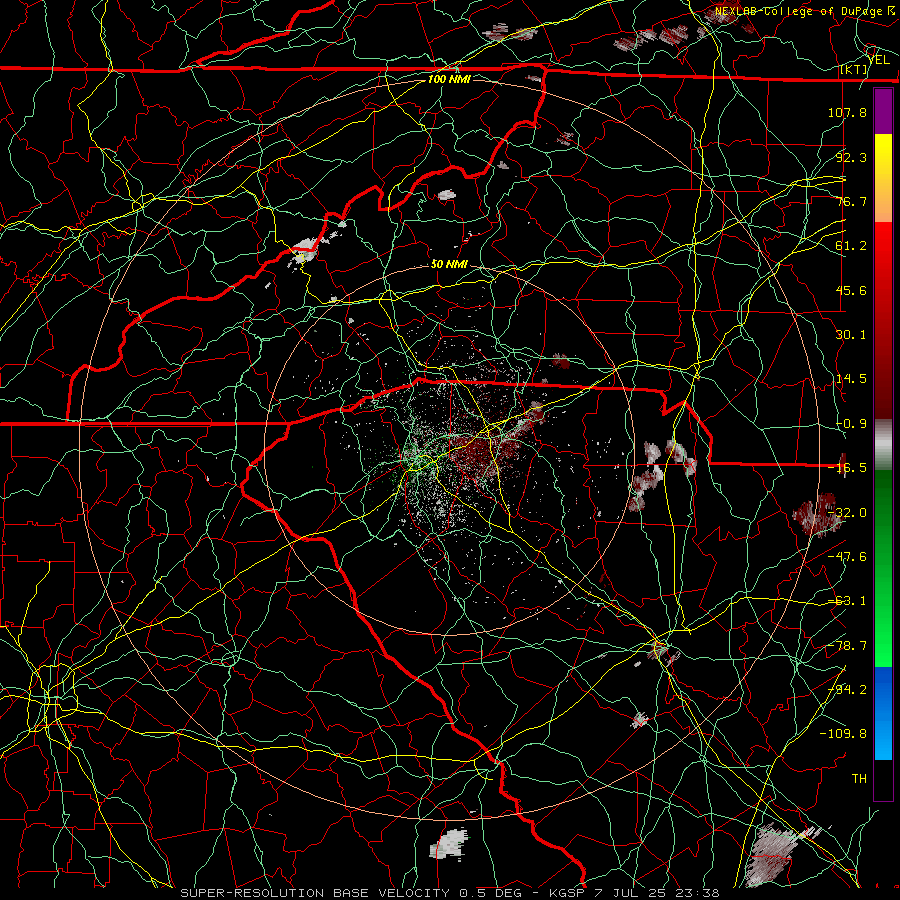Viewport: 900px width, 900px height.
Task: Click the TH threshold label
Action: [859, 779]
